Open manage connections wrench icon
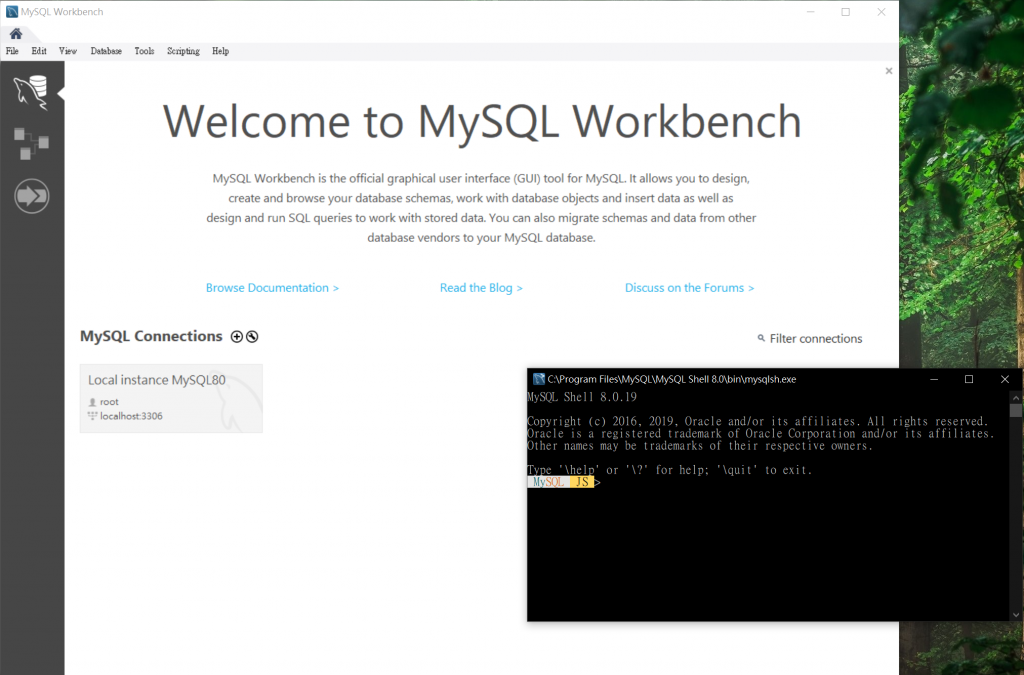This screenshot has width=1024, height=675. tap(252, 337)
